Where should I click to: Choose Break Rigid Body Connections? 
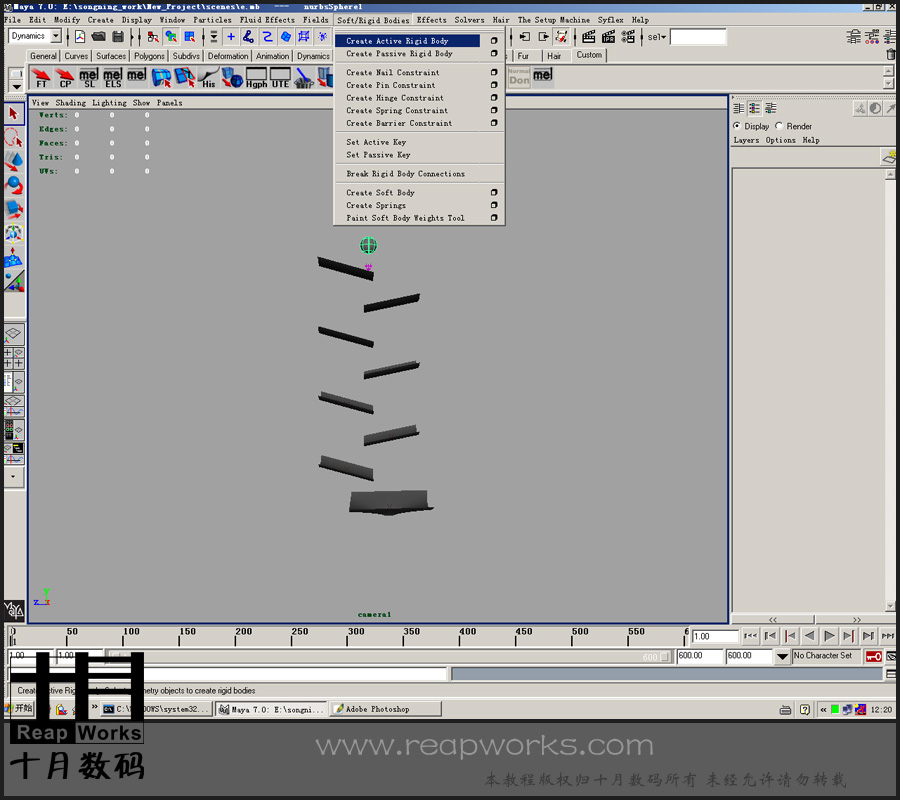click(x=405, y=173)
